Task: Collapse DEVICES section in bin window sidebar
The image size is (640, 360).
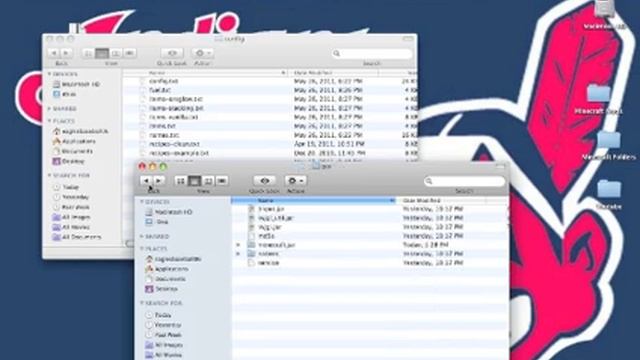Action: (x=142, y=202)
